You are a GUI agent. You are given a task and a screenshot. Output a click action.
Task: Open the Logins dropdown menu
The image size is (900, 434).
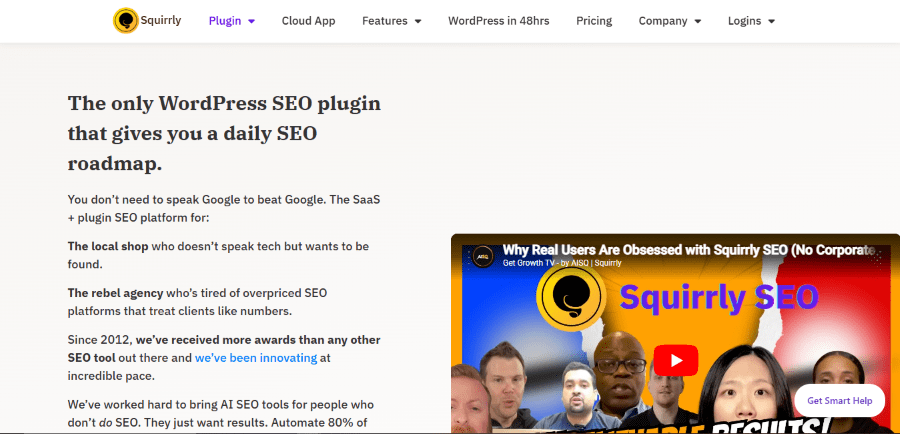click(751, 21)
